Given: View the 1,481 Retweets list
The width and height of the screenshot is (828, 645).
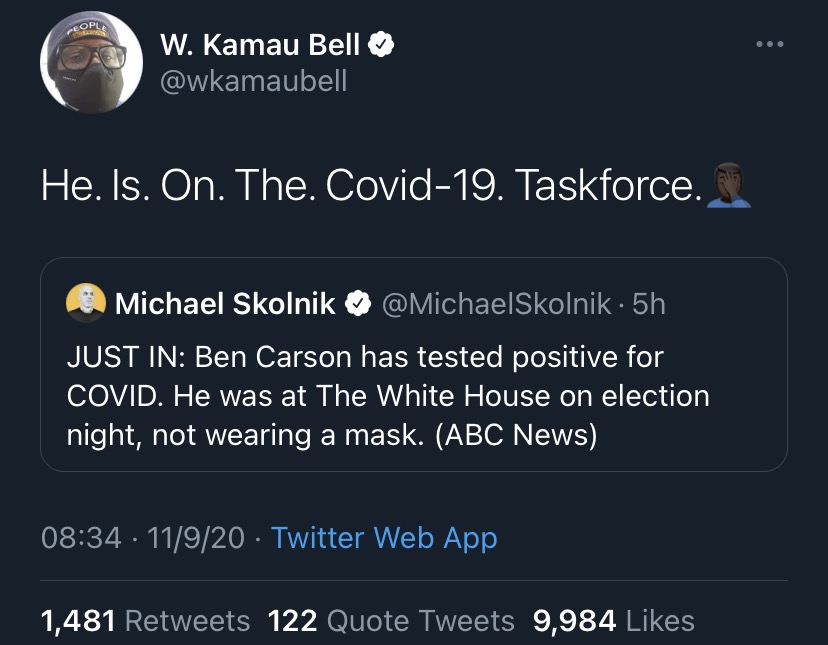Looking at the screenshot, I should coord(146,621).
